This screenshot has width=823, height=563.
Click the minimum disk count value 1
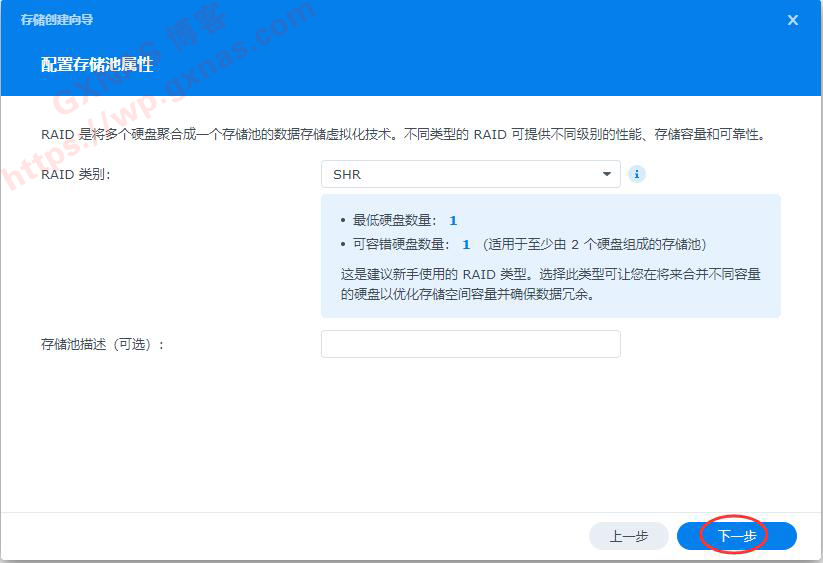(x=453, y=220)
